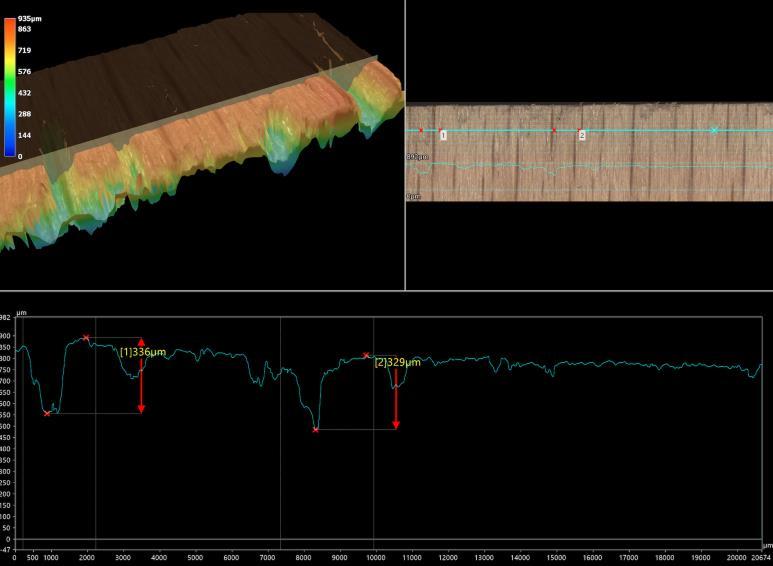Image resolution: width=773 pixels, height=566 pixels.
Task: Click the cyan crosshair marker on the profile line
Action: (x=714, y=130)
